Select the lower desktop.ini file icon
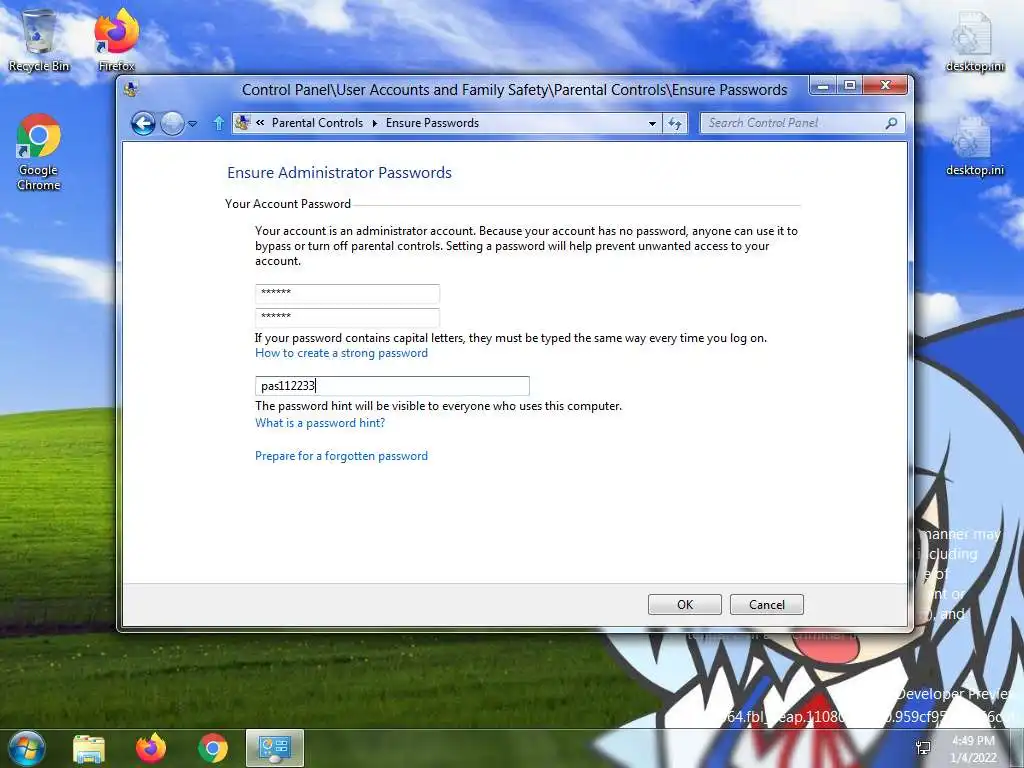This screenshot has height=768, width=1024. (x=975, y=146)
